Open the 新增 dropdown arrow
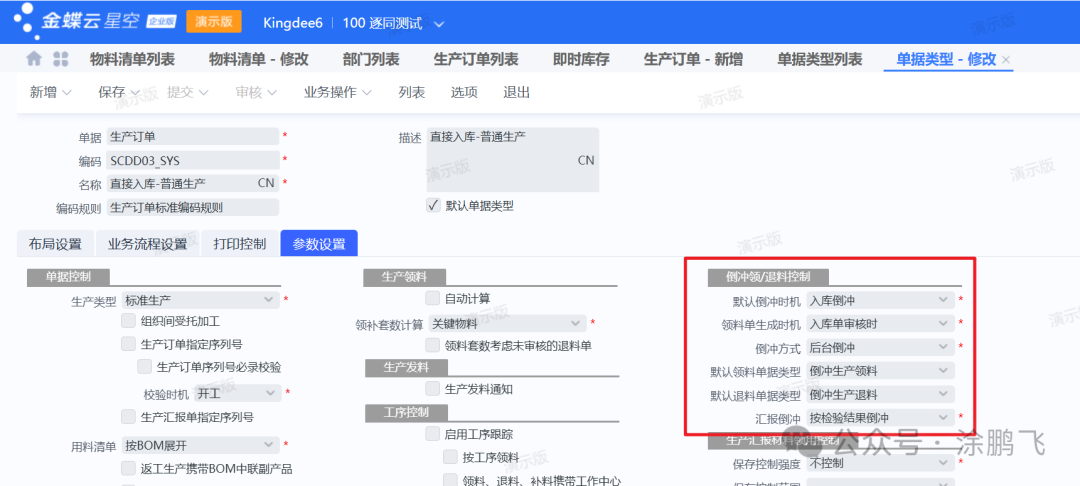This screenshot has height=486, width=1080. pyautogui.click(x=67, y=93)
